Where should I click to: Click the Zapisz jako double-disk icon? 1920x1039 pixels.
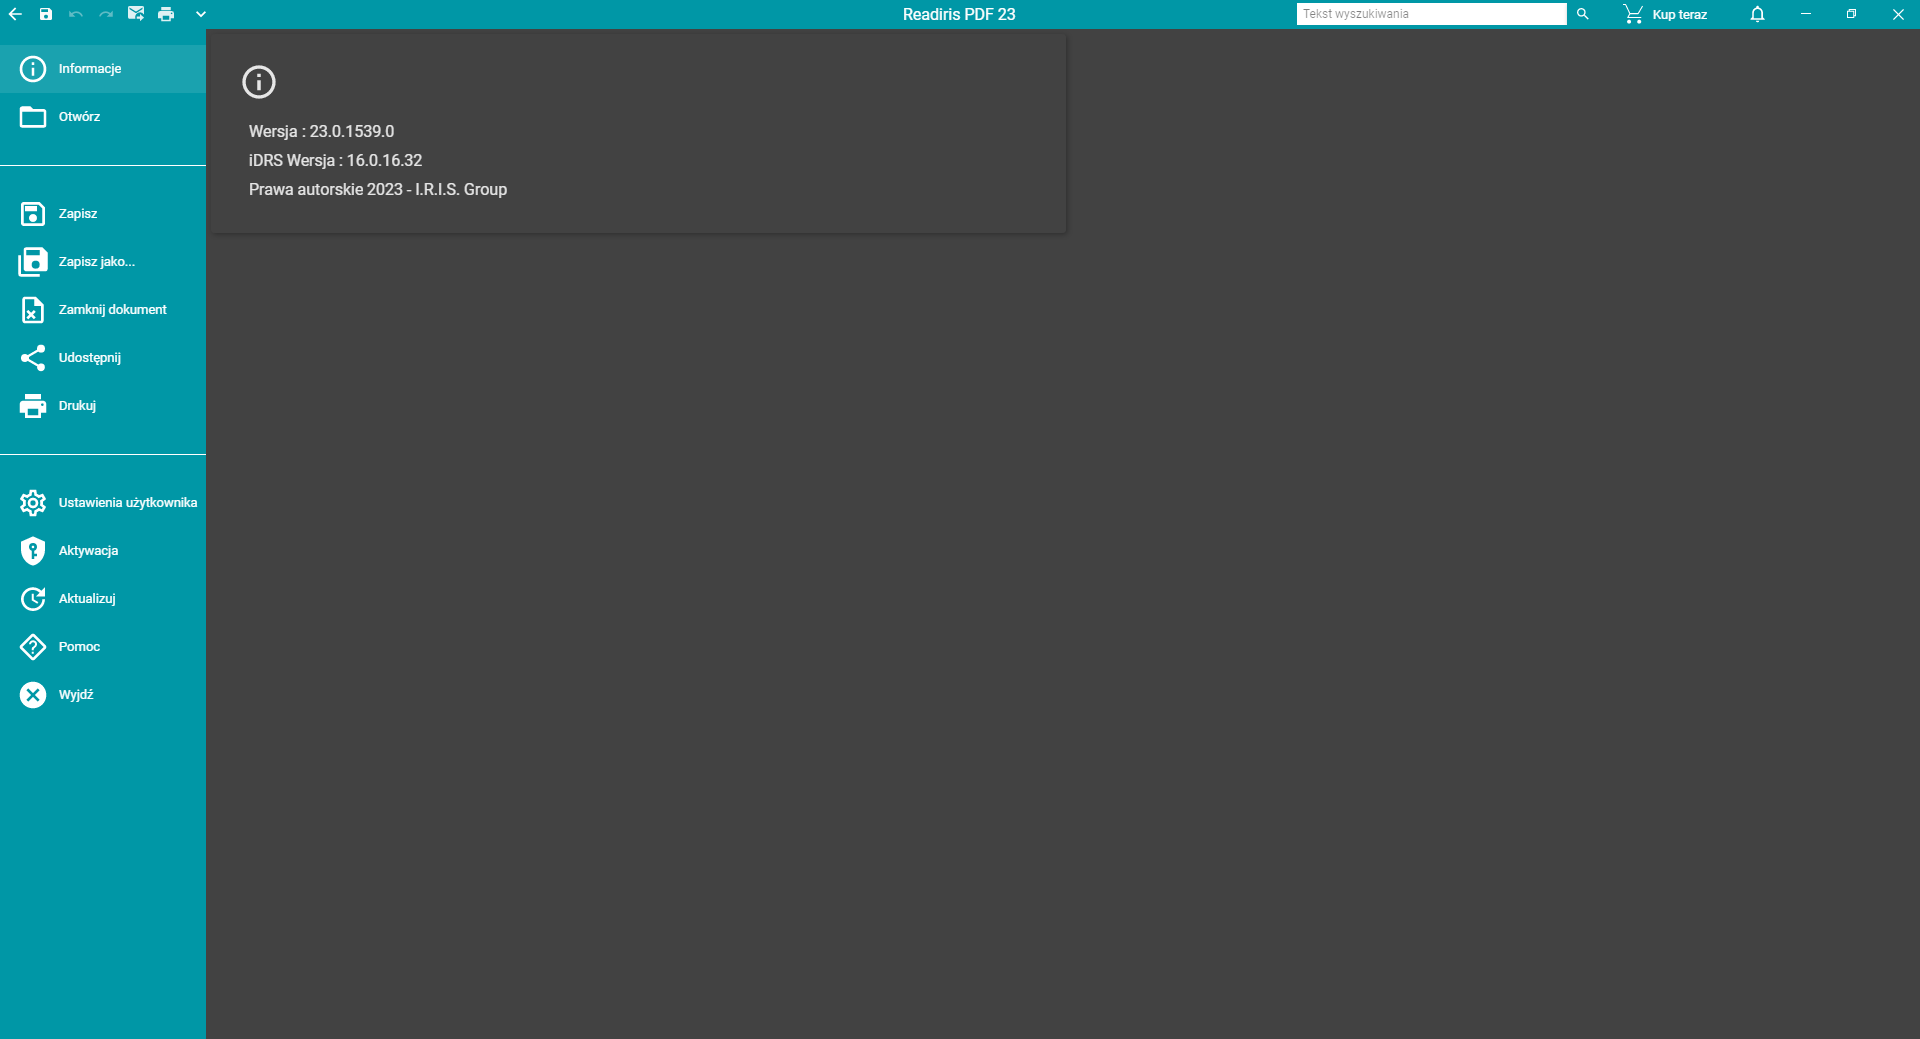[33, 262]
